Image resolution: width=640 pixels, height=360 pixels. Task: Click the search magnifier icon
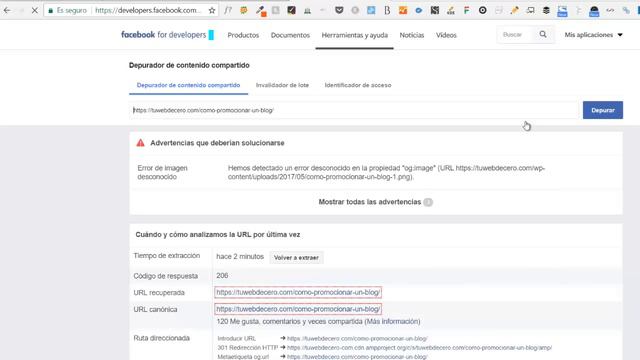point(543,35)
